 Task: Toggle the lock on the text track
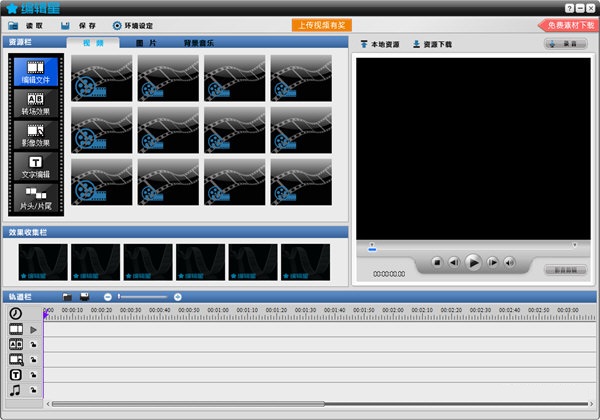click(34, 375)
